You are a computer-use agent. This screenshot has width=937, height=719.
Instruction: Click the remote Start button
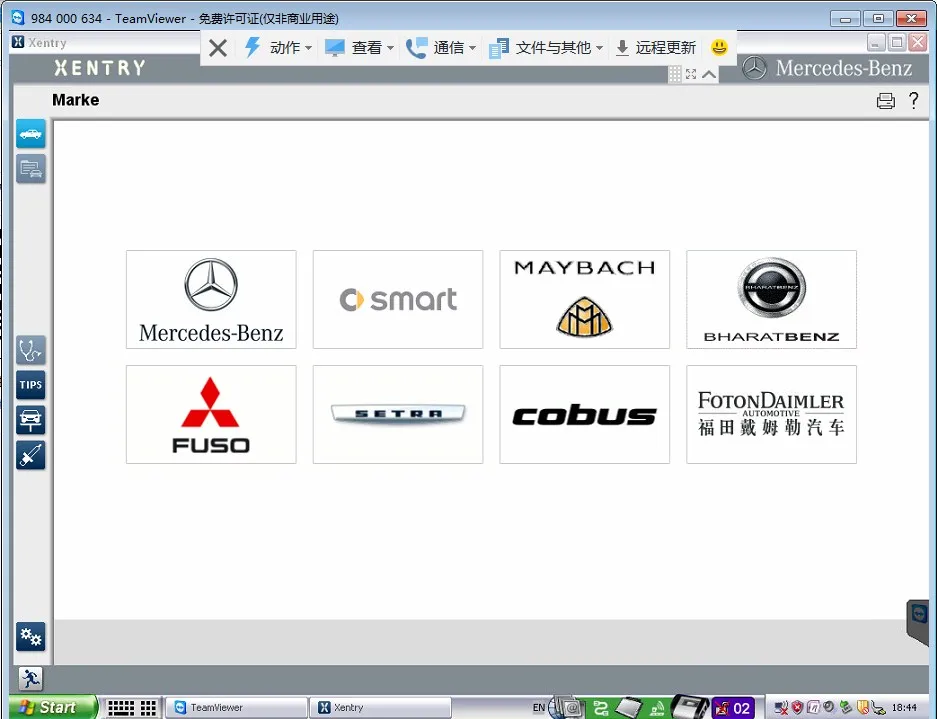[53, 707]
